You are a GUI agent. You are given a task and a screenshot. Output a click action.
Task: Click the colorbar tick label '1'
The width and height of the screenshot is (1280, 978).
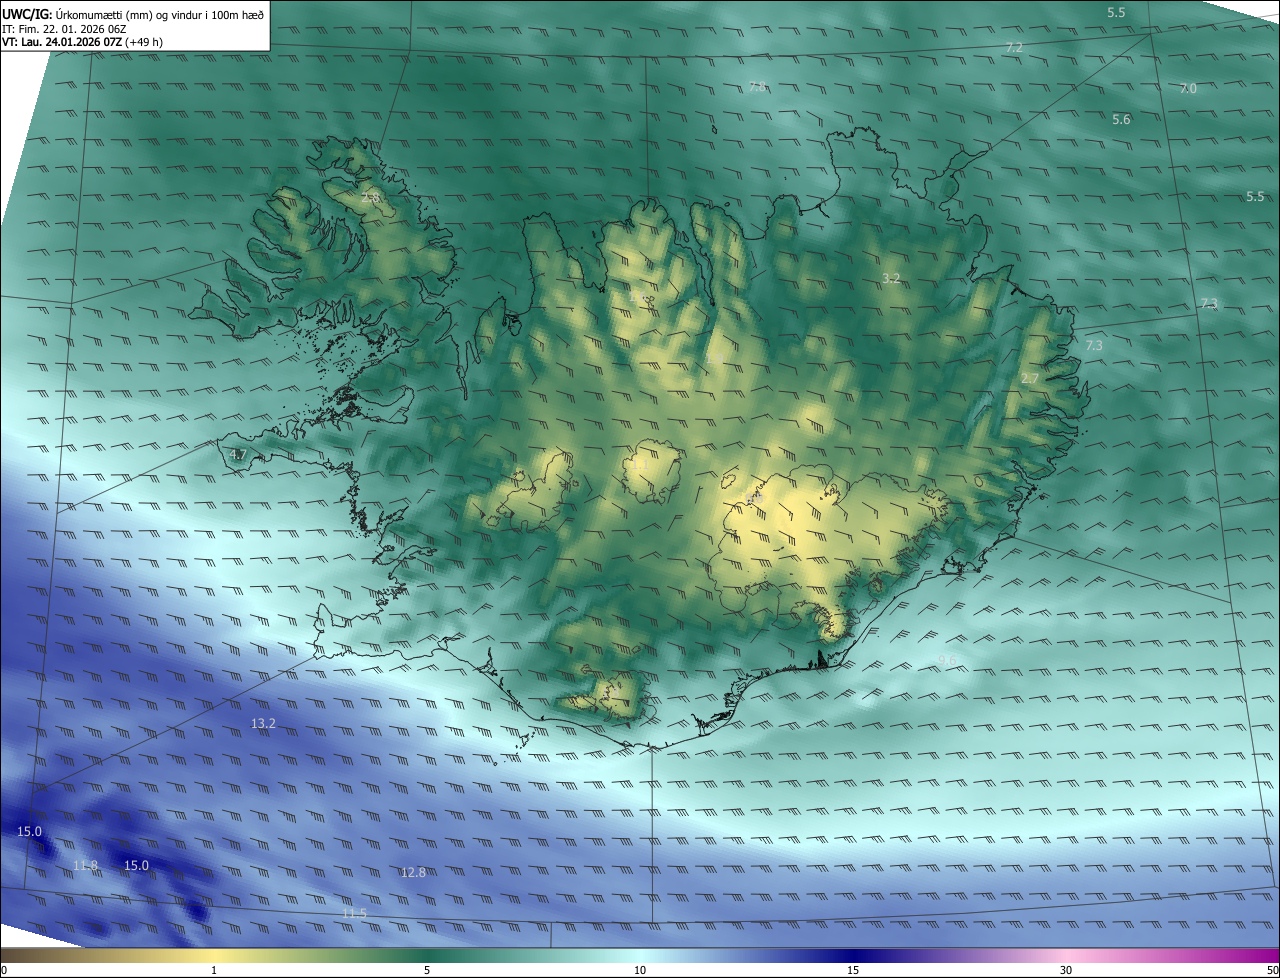coord(214,970)
